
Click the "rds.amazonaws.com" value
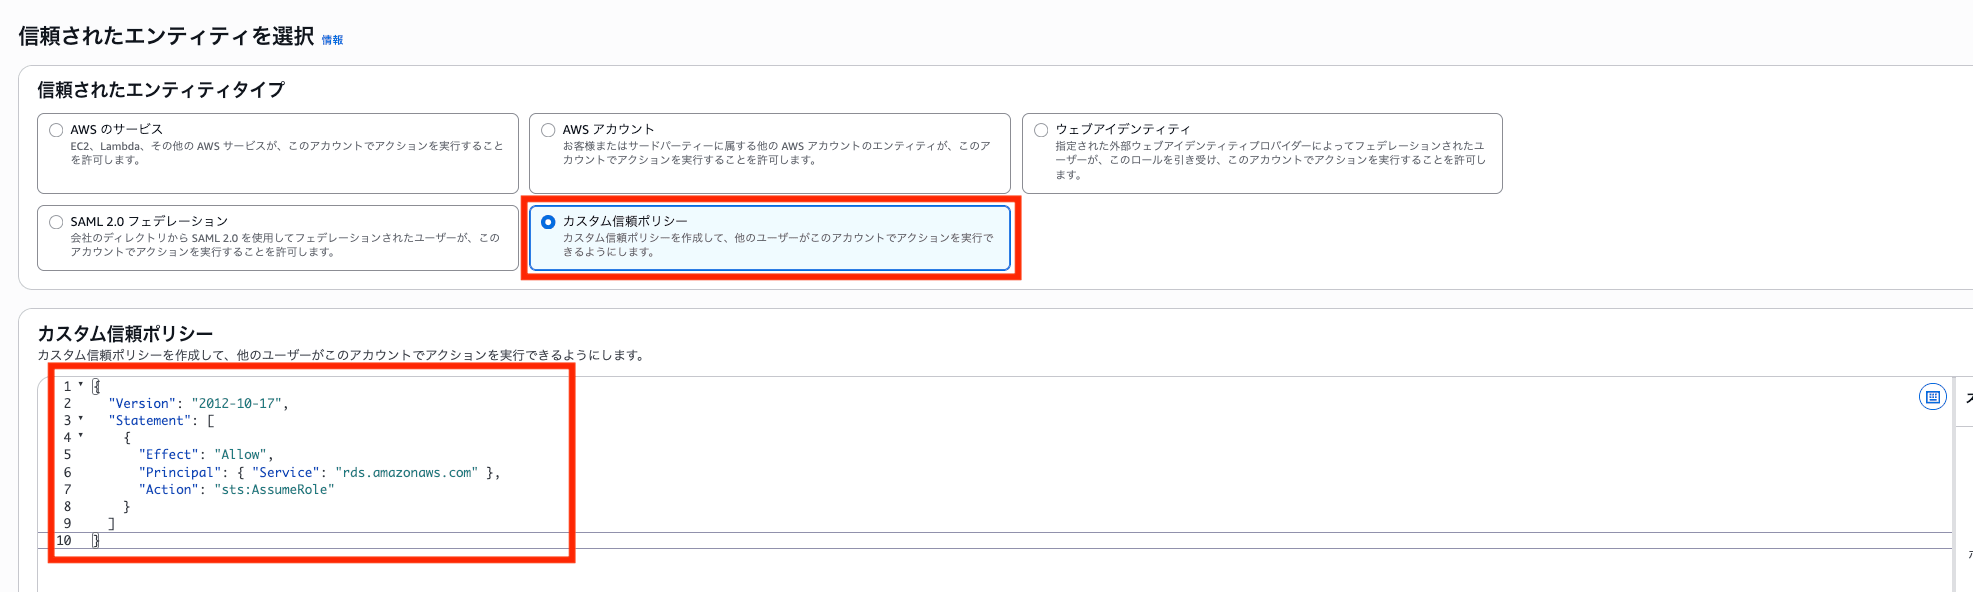coord(407,473)
